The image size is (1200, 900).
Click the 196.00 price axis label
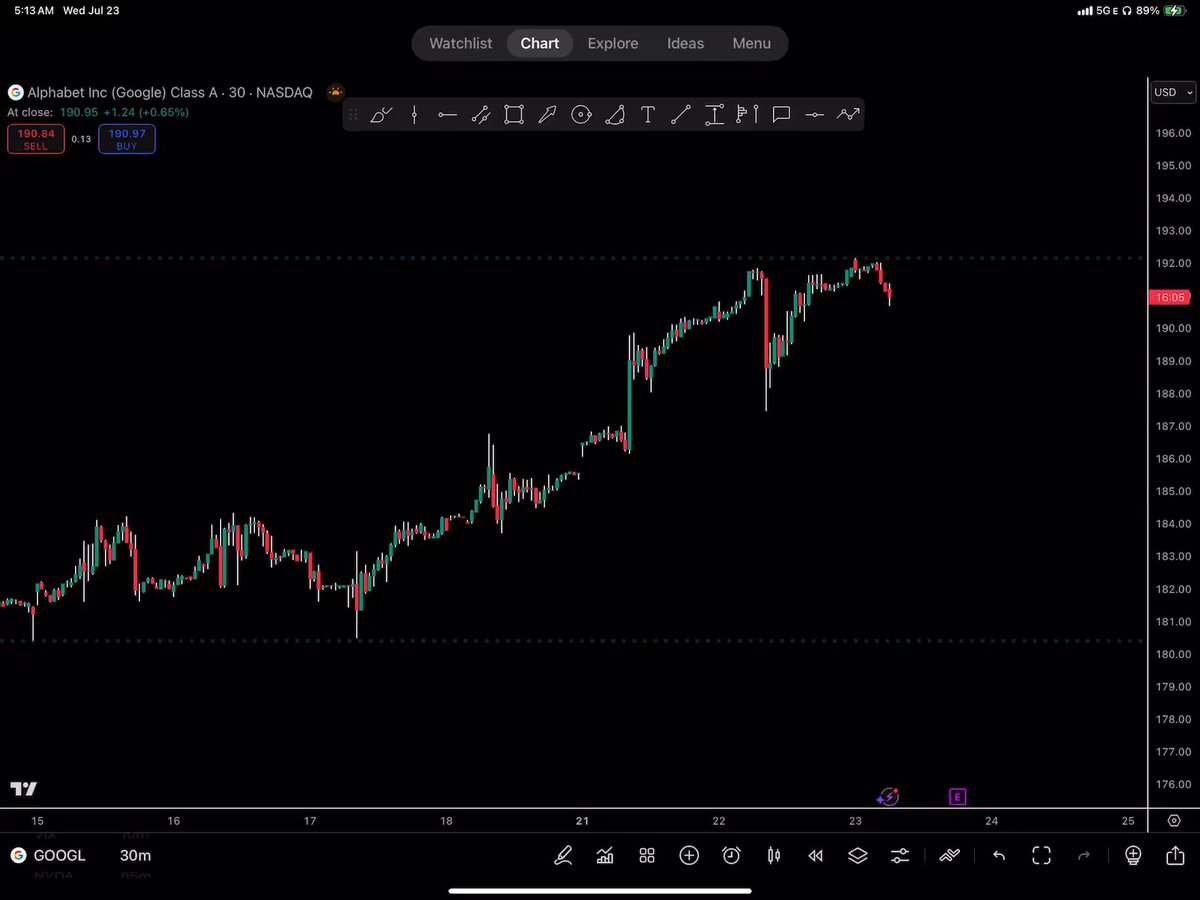[x=1171, y=133]
